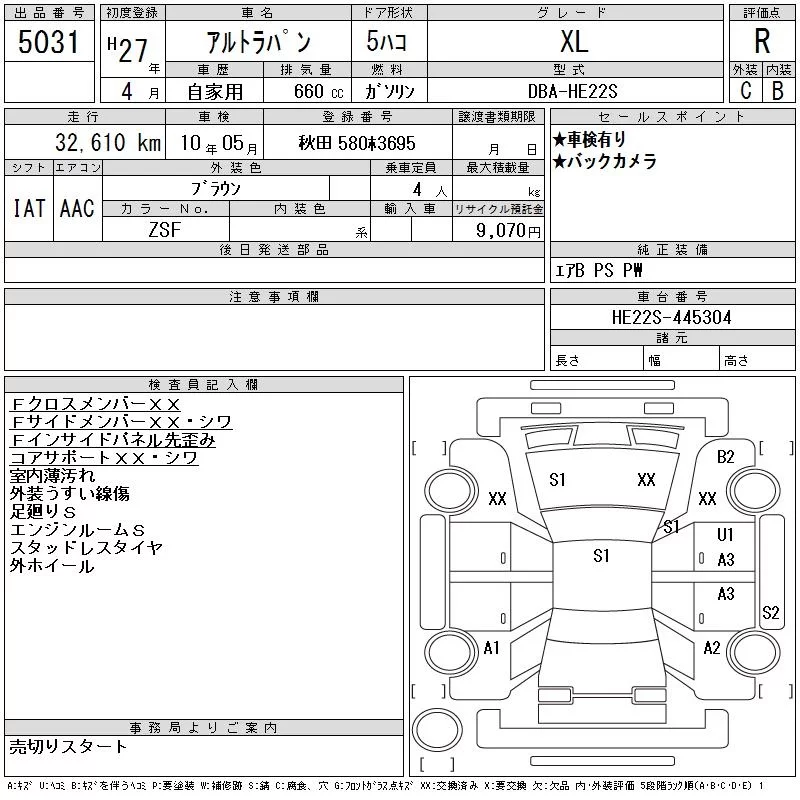Screen dimensions: 800x800
Task: Select the equipment text エアB PS PW
Action: coord(598,270)
